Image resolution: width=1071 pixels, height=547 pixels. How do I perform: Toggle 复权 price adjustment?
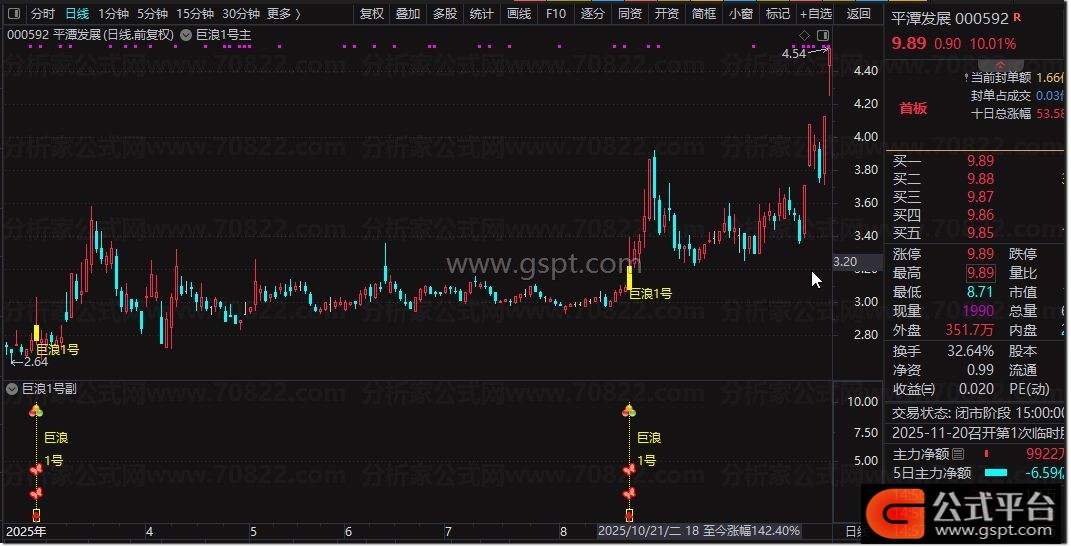pyautogui.click(x=371, y=14)
